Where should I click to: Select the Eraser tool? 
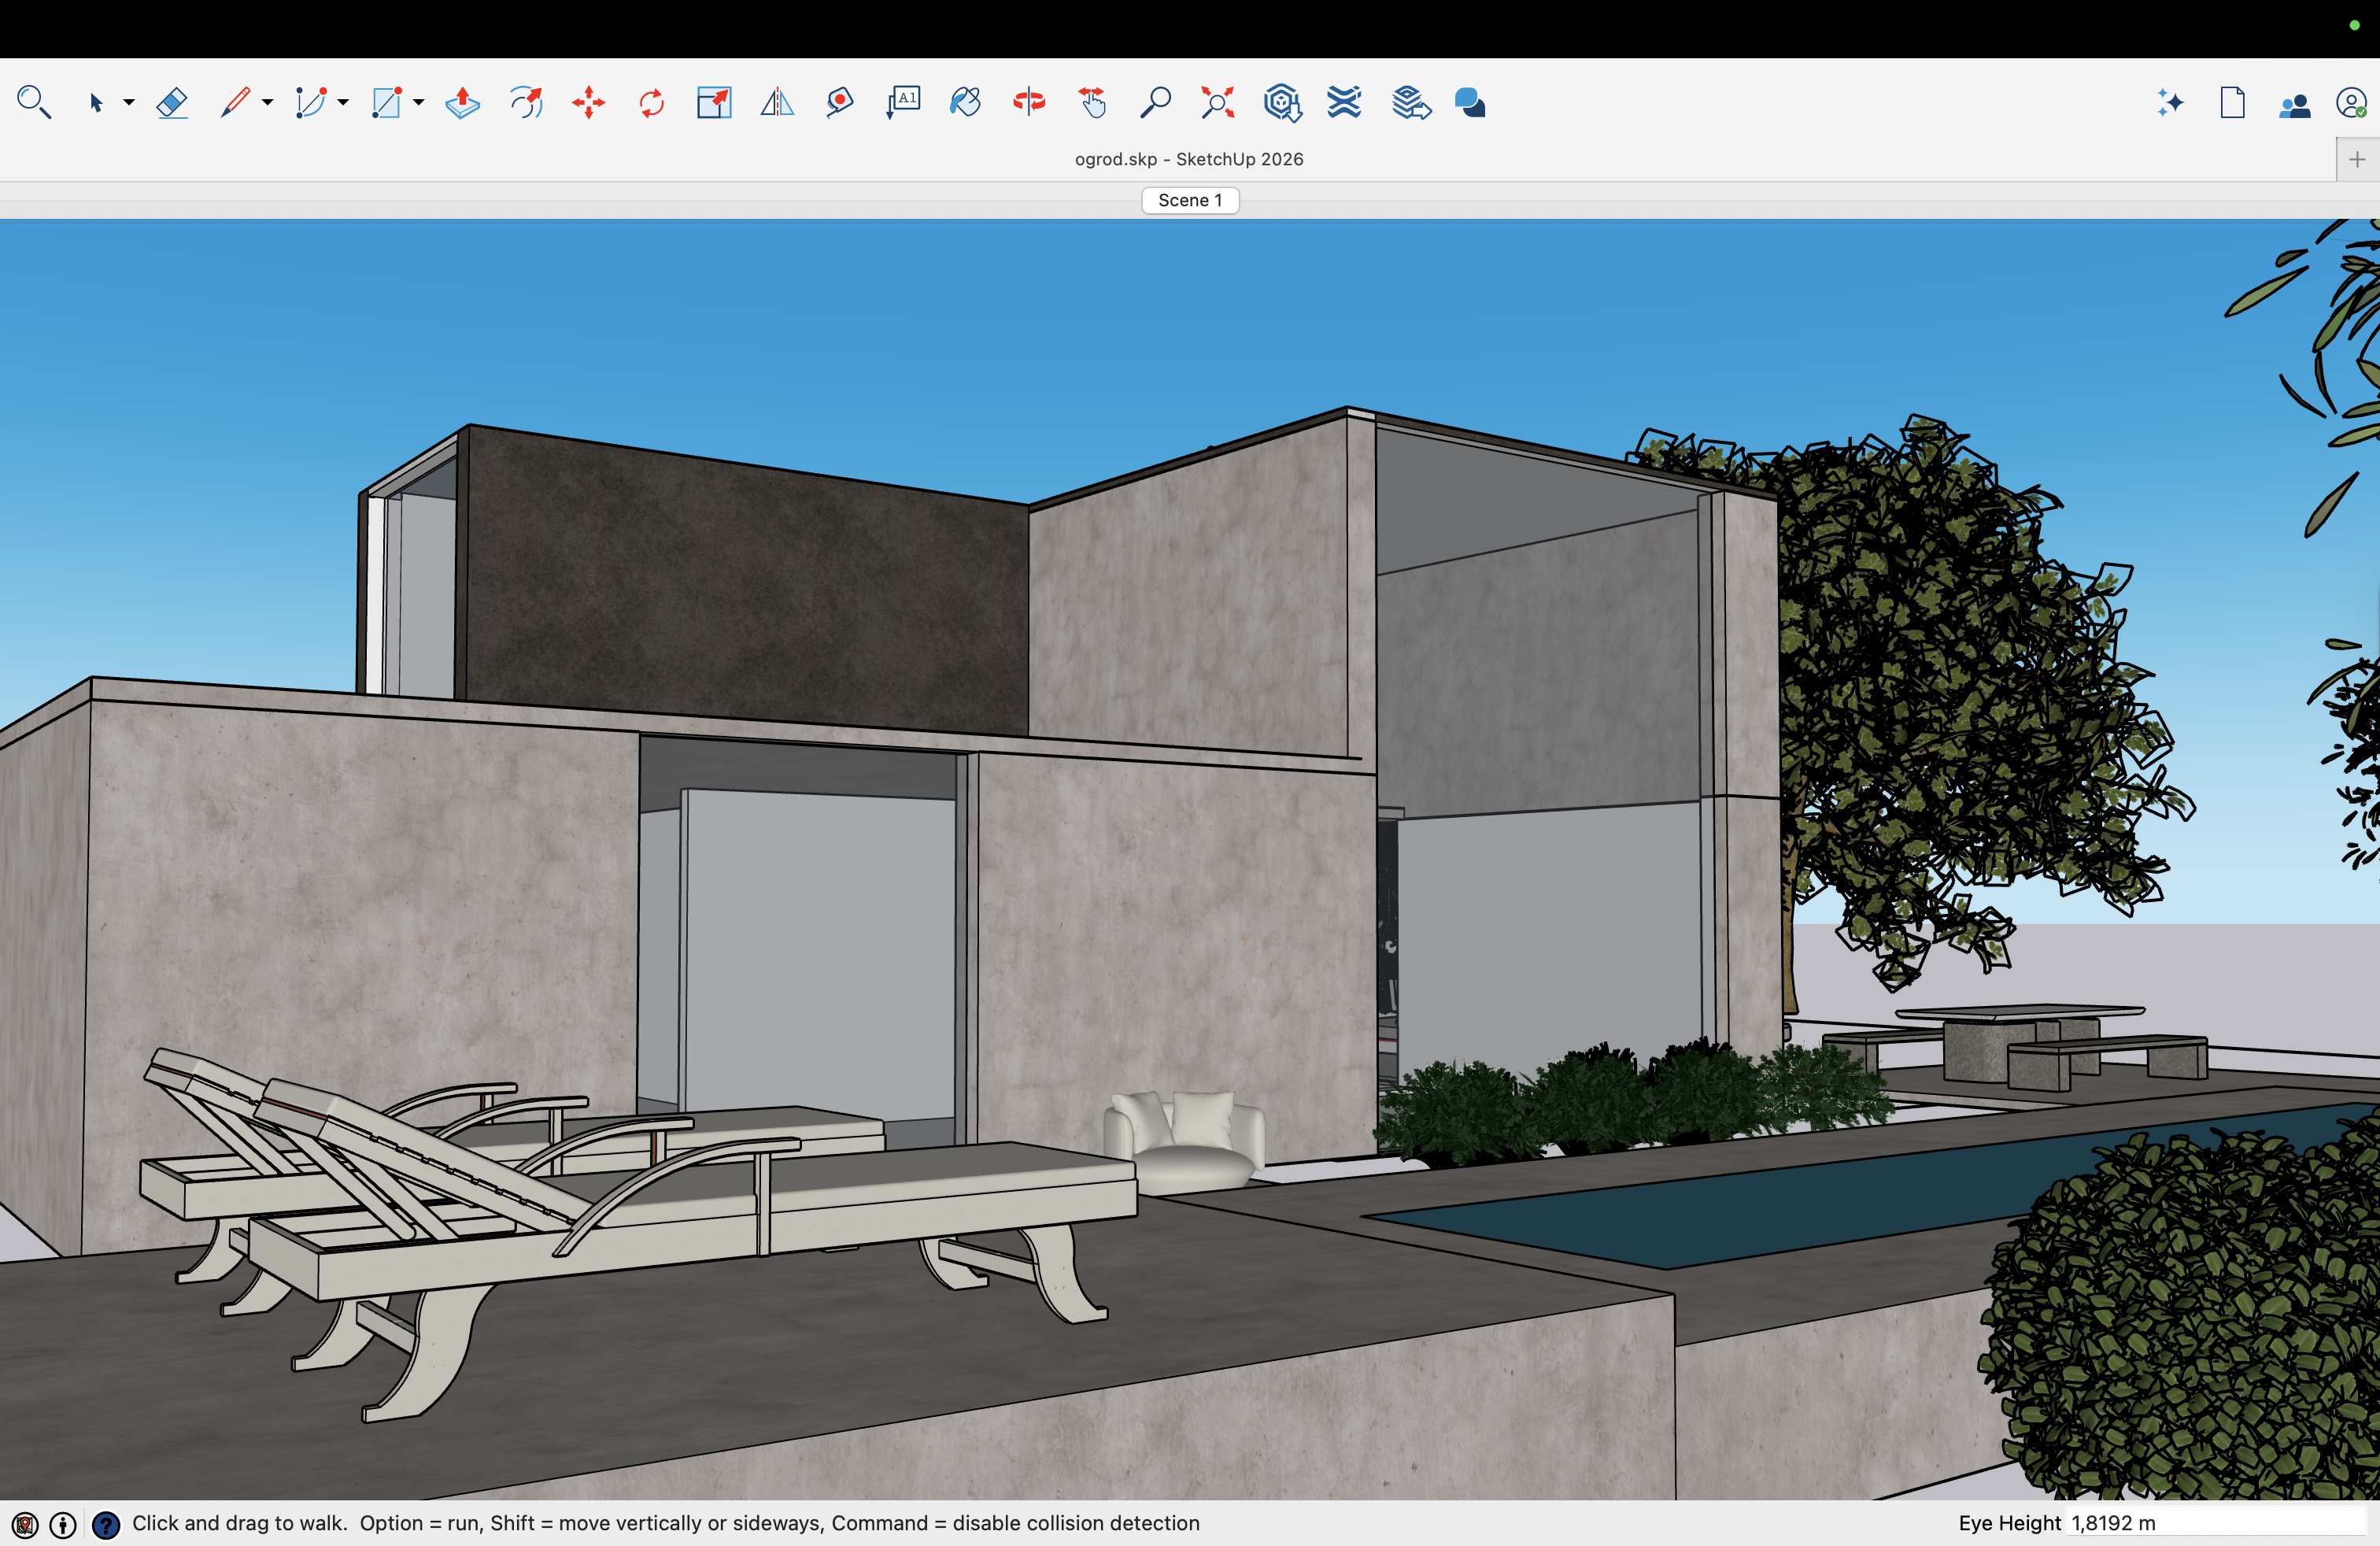pyautogui.click(x=172, y=102)
